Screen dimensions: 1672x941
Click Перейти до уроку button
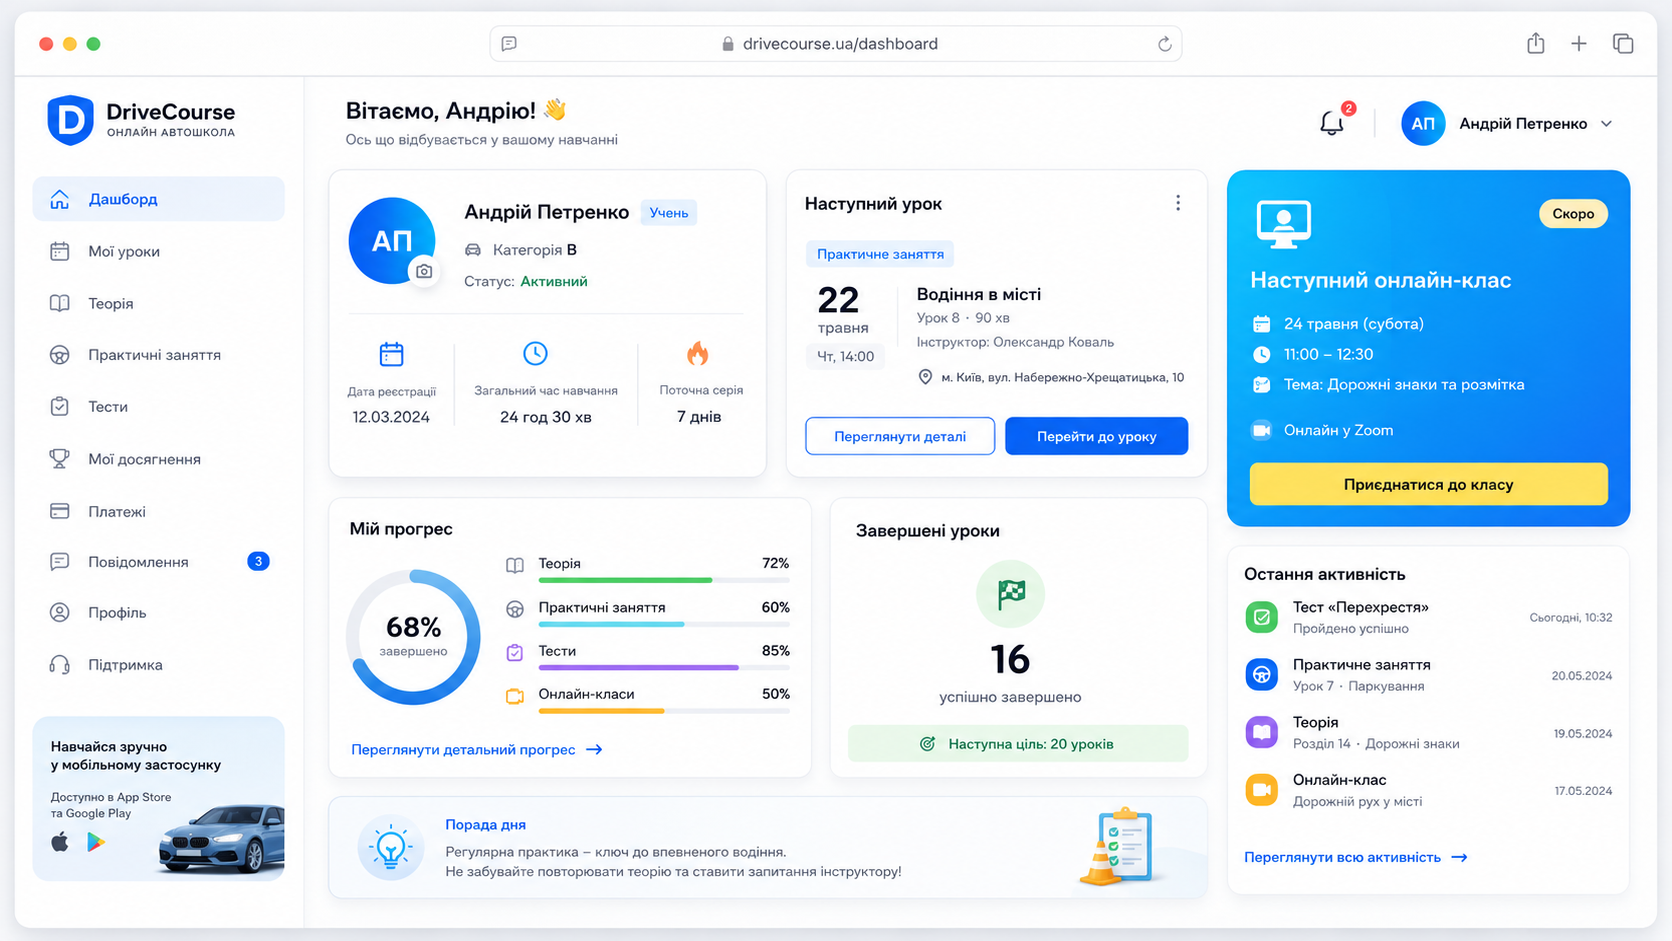tap(1097, 436)
